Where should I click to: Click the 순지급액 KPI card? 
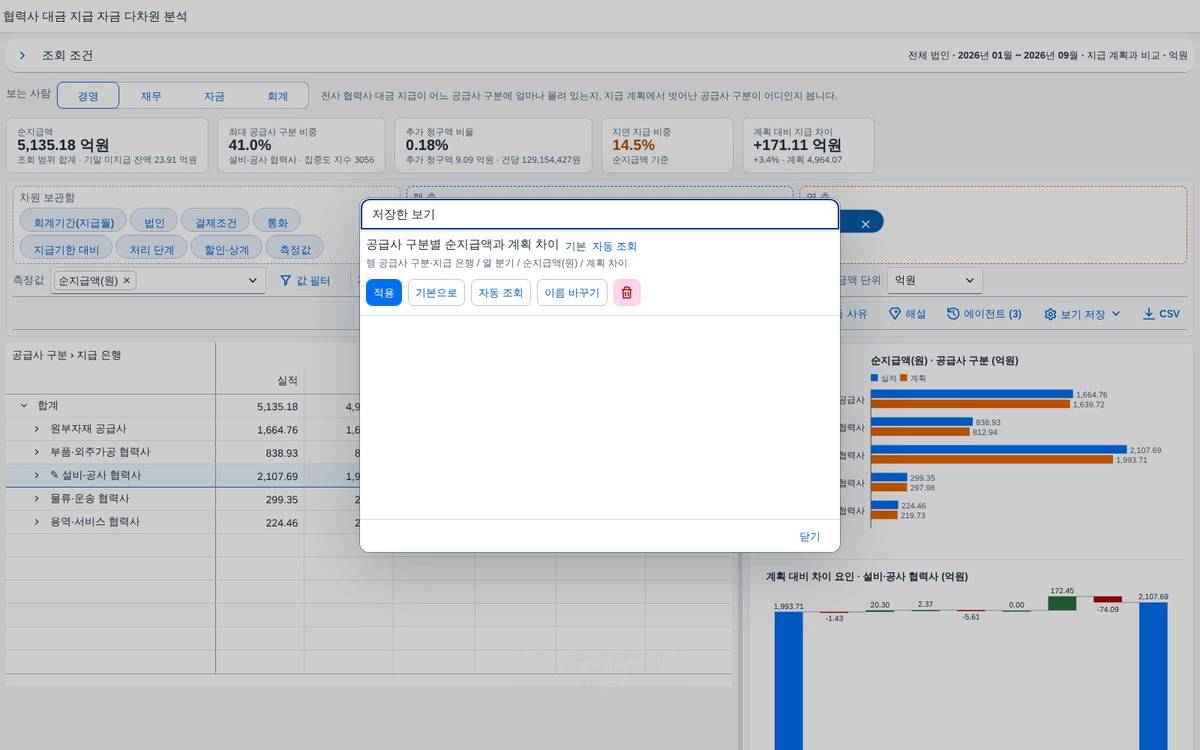pyautogui.click(x=107, y=145)
